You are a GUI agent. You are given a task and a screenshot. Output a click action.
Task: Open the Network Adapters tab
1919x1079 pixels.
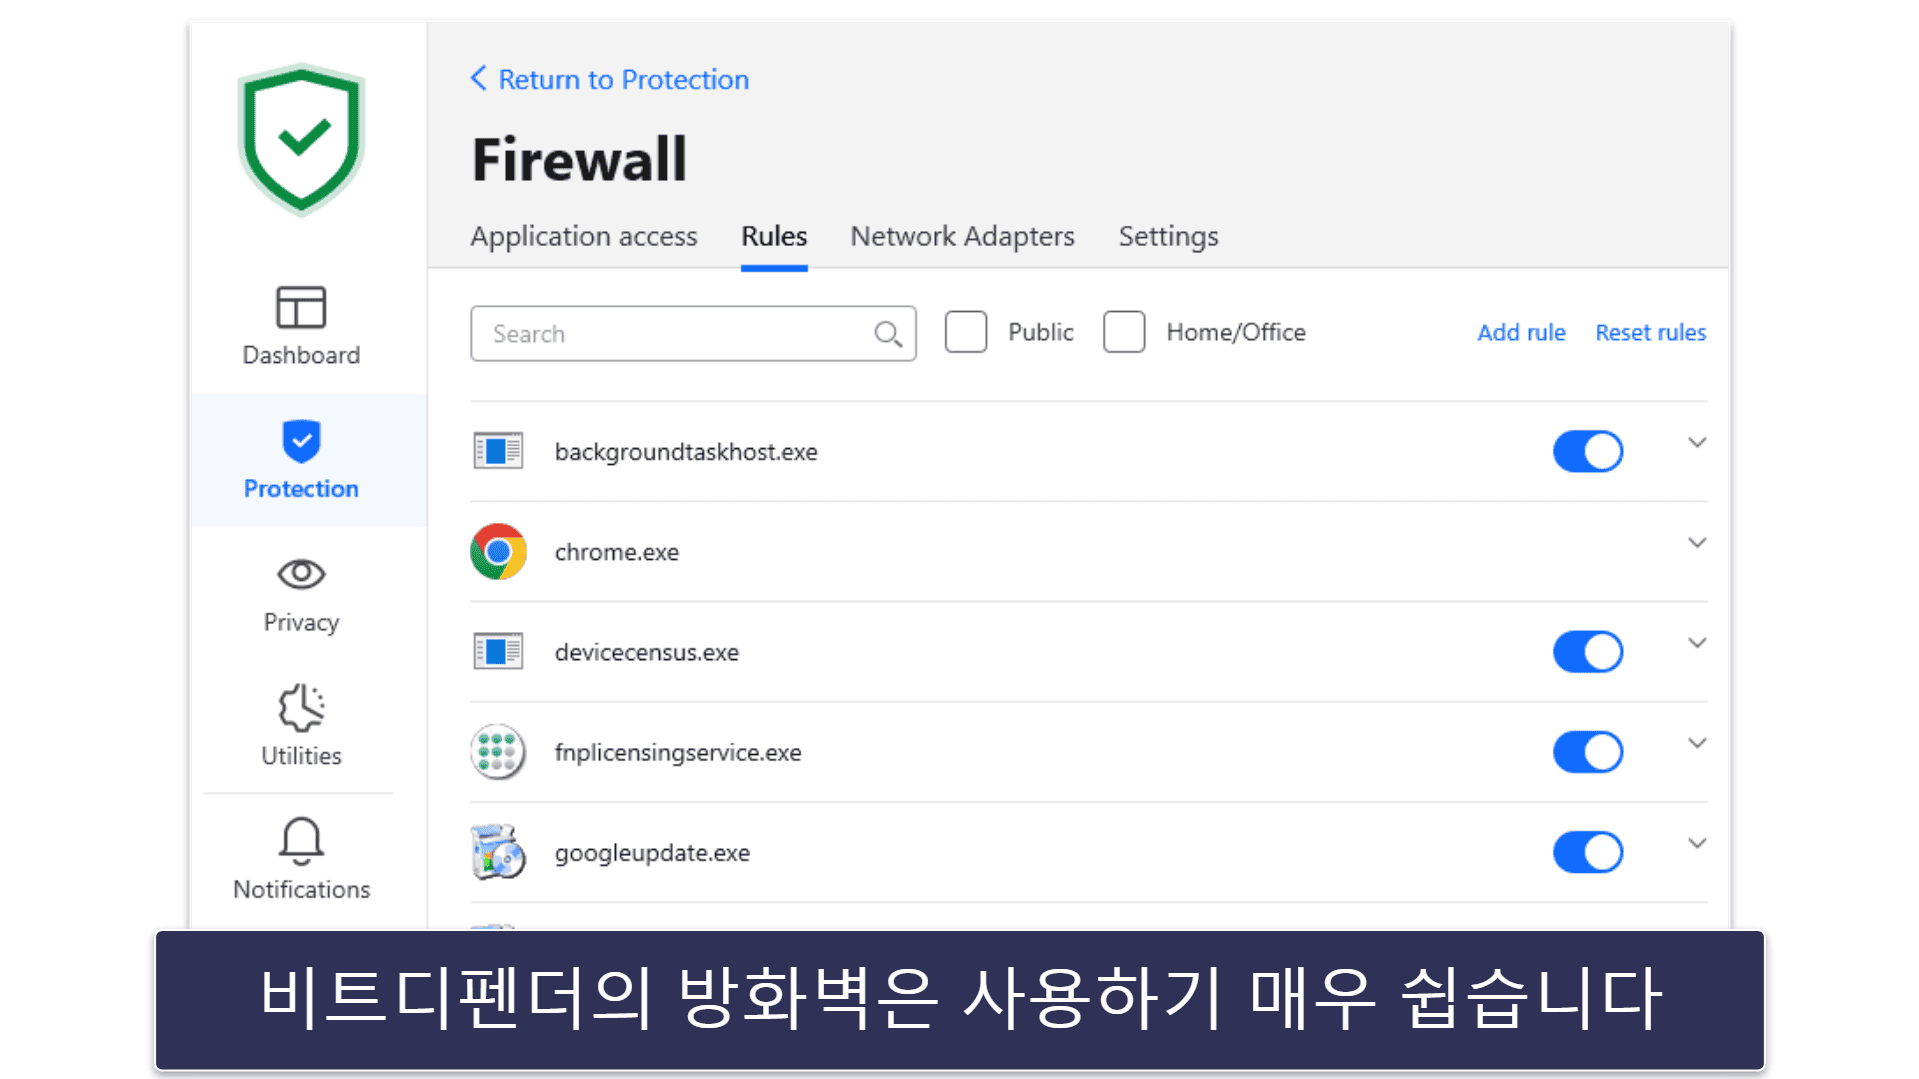coord(962,236)
